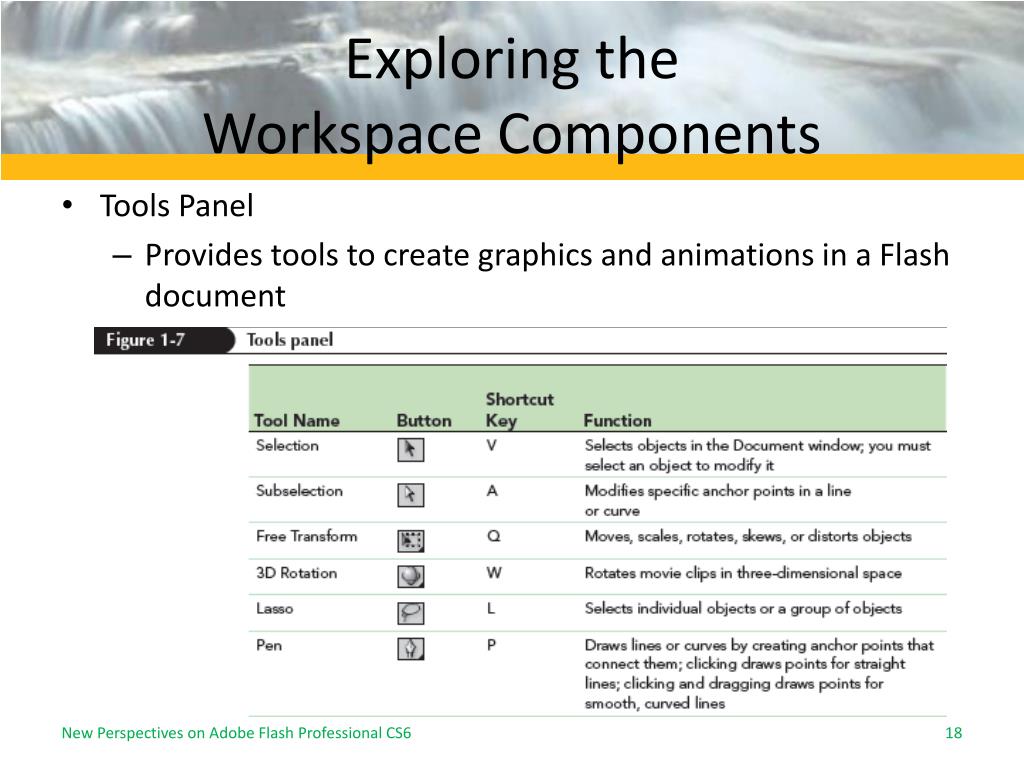Click the 'Selection' tool name cell

coord(287,445)
